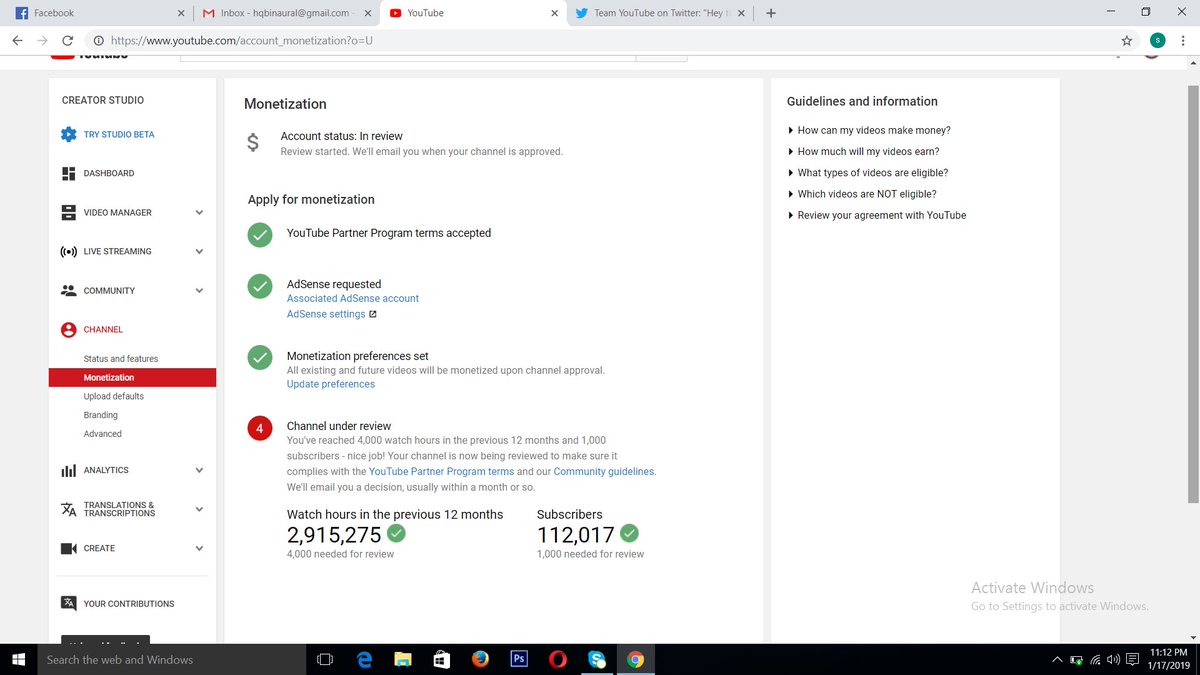Screen dimensions: 1200x675
Task: Click the Try Studio Beta gear icon
Action: [69, 134]
